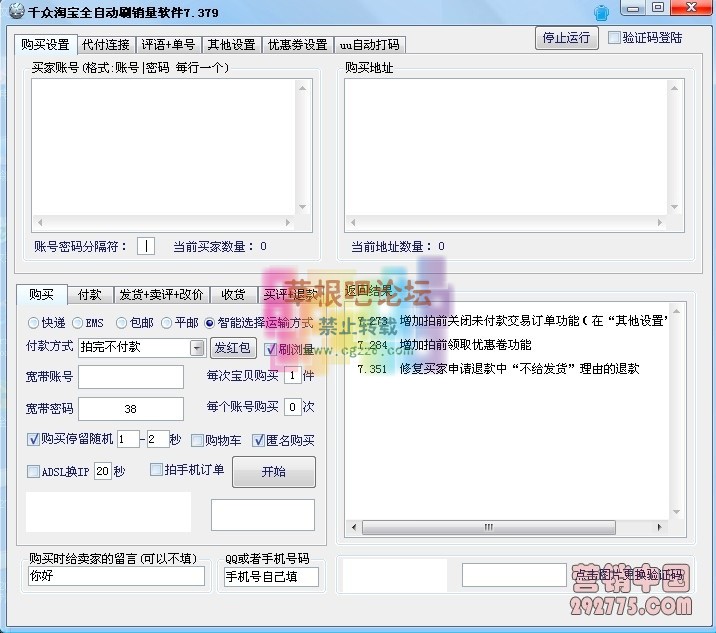Image resolution: width=716 pixels, height=633 pixels.
Task: Switch to the 付款 sub-tab
Action: [x=90, y=295]
